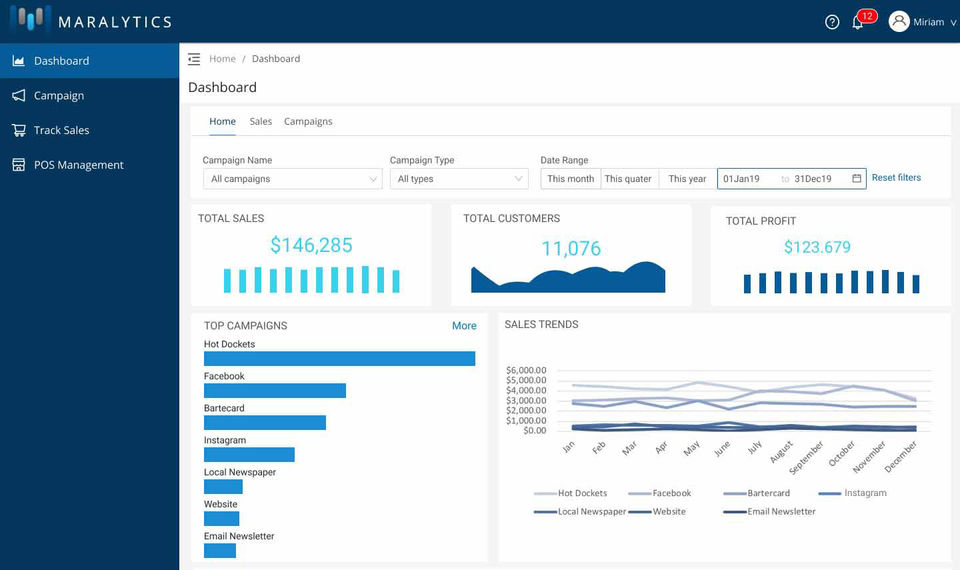The width and height of the screenshot is (960, 570).
Task: Switch to the Sales tab
Action: [260, 122]
